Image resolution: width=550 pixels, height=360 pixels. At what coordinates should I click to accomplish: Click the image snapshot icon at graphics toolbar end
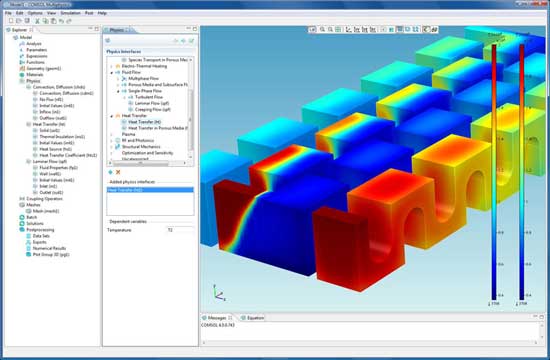coord(434,29)
